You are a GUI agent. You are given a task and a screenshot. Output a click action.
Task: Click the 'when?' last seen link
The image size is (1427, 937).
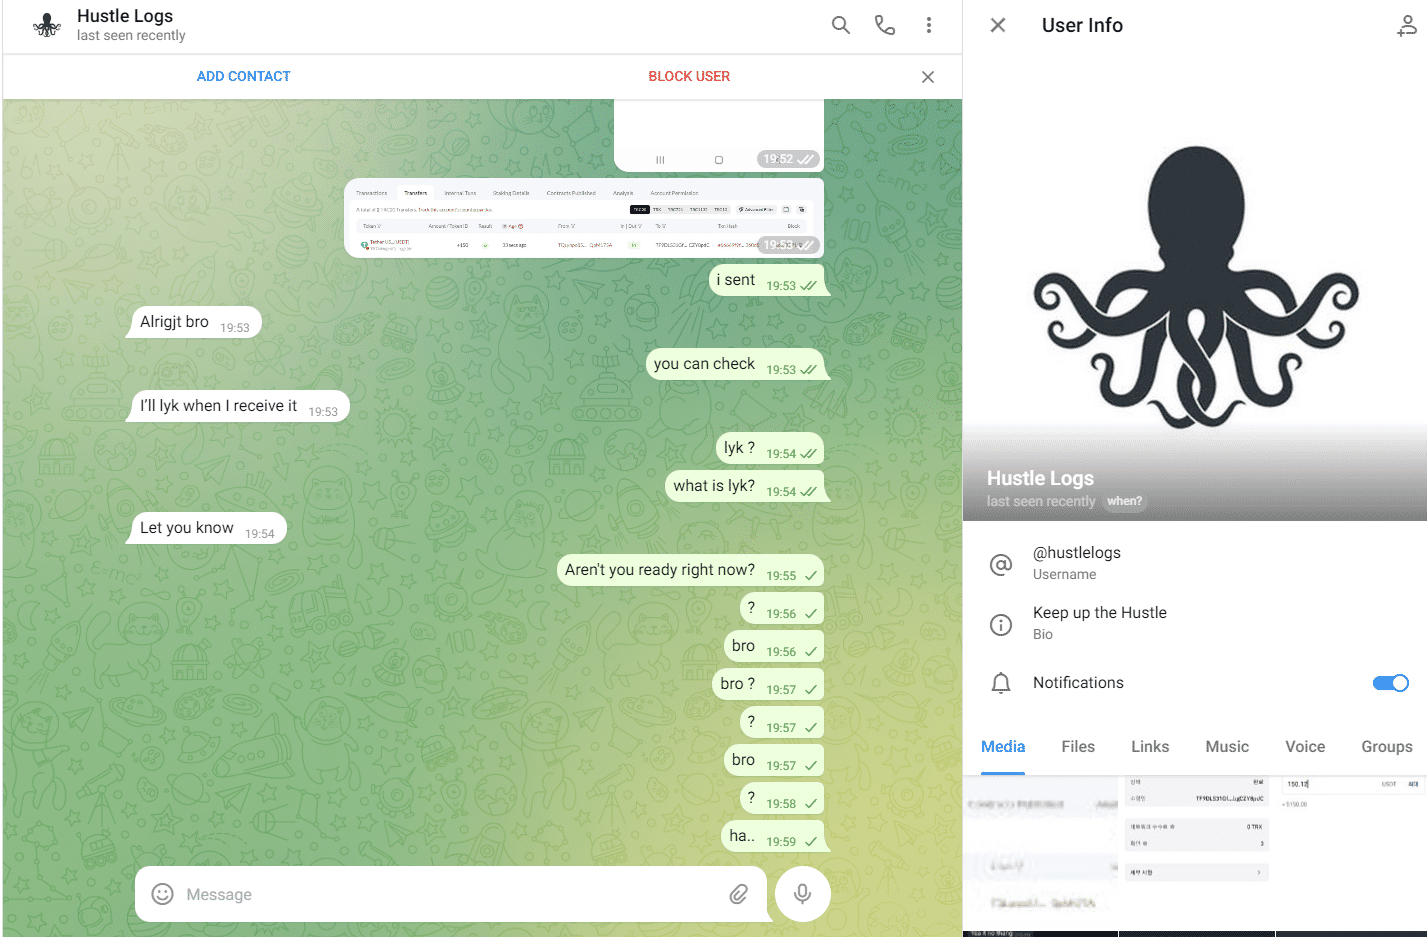pyautogui.click(x=1124, y=502)
